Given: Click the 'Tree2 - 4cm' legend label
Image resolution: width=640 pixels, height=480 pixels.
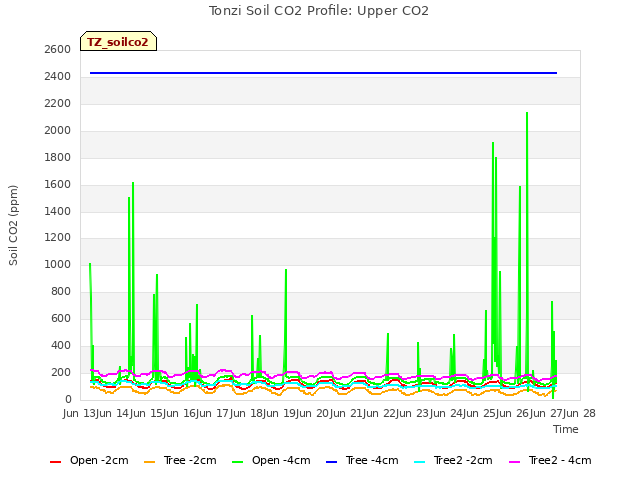Looking at the screenshot, I should [x=560, y=460].
